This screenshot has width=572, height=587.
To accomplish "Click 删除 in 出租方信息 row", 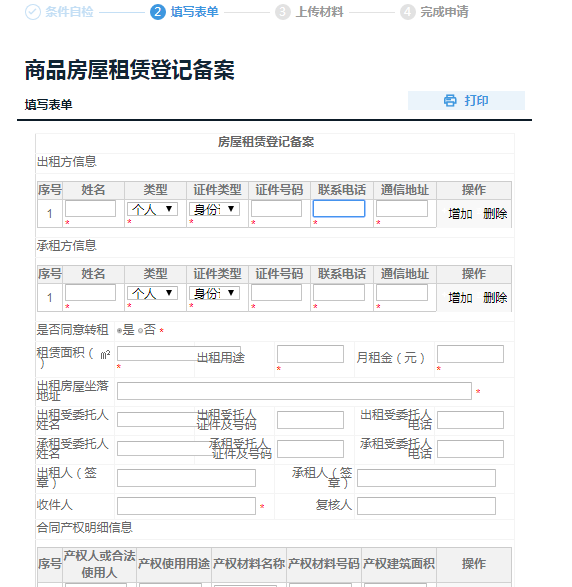I will (x=495, y=214).
